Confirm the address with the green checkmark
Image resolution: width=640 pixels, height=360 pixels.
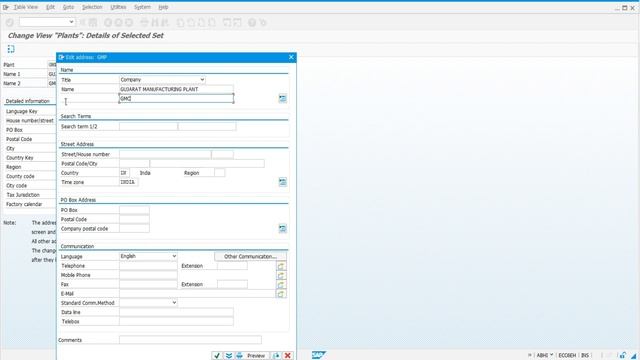[x=217, y=356]
